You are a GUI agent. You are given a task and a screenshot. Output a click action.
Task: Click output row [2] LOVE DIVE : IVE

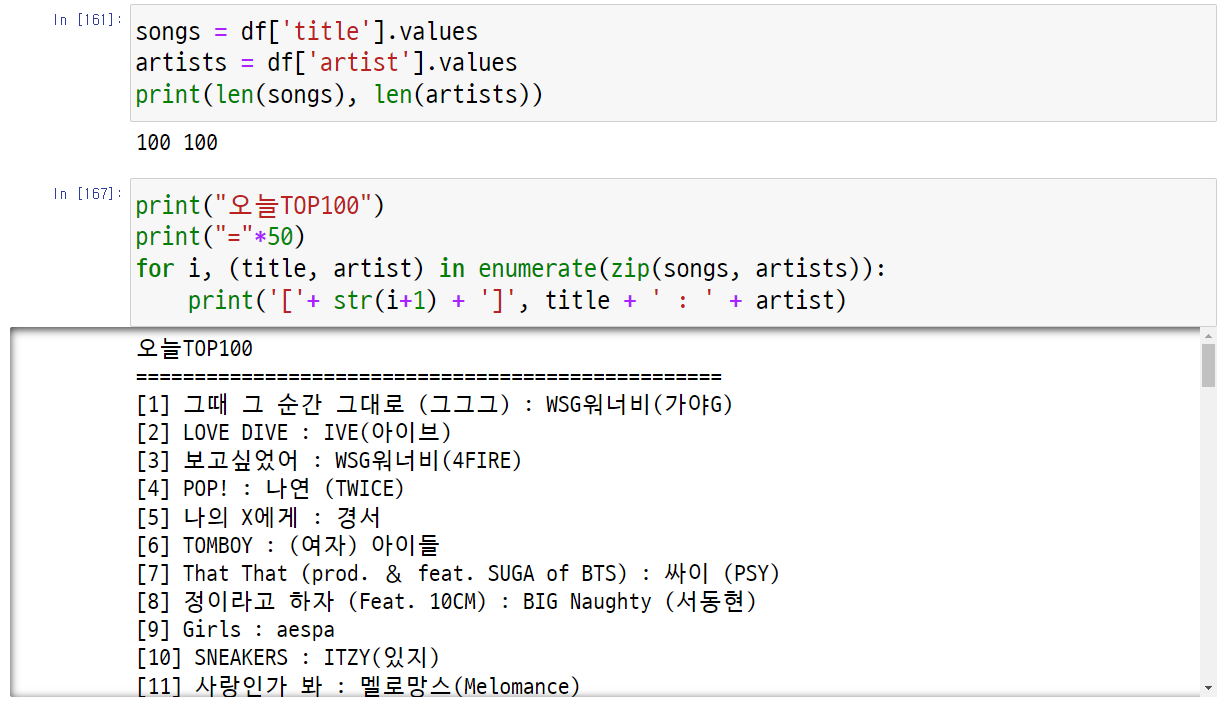[x=294, y=433]
